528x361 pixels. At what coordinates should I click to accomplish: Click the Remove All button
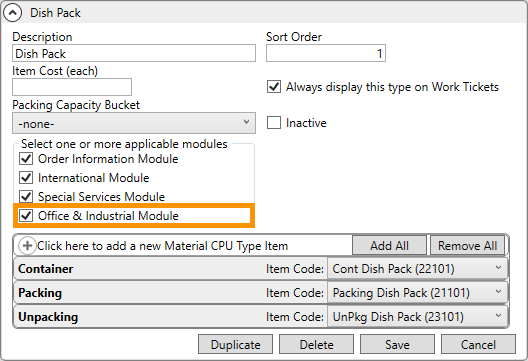(x=467, y=245)
